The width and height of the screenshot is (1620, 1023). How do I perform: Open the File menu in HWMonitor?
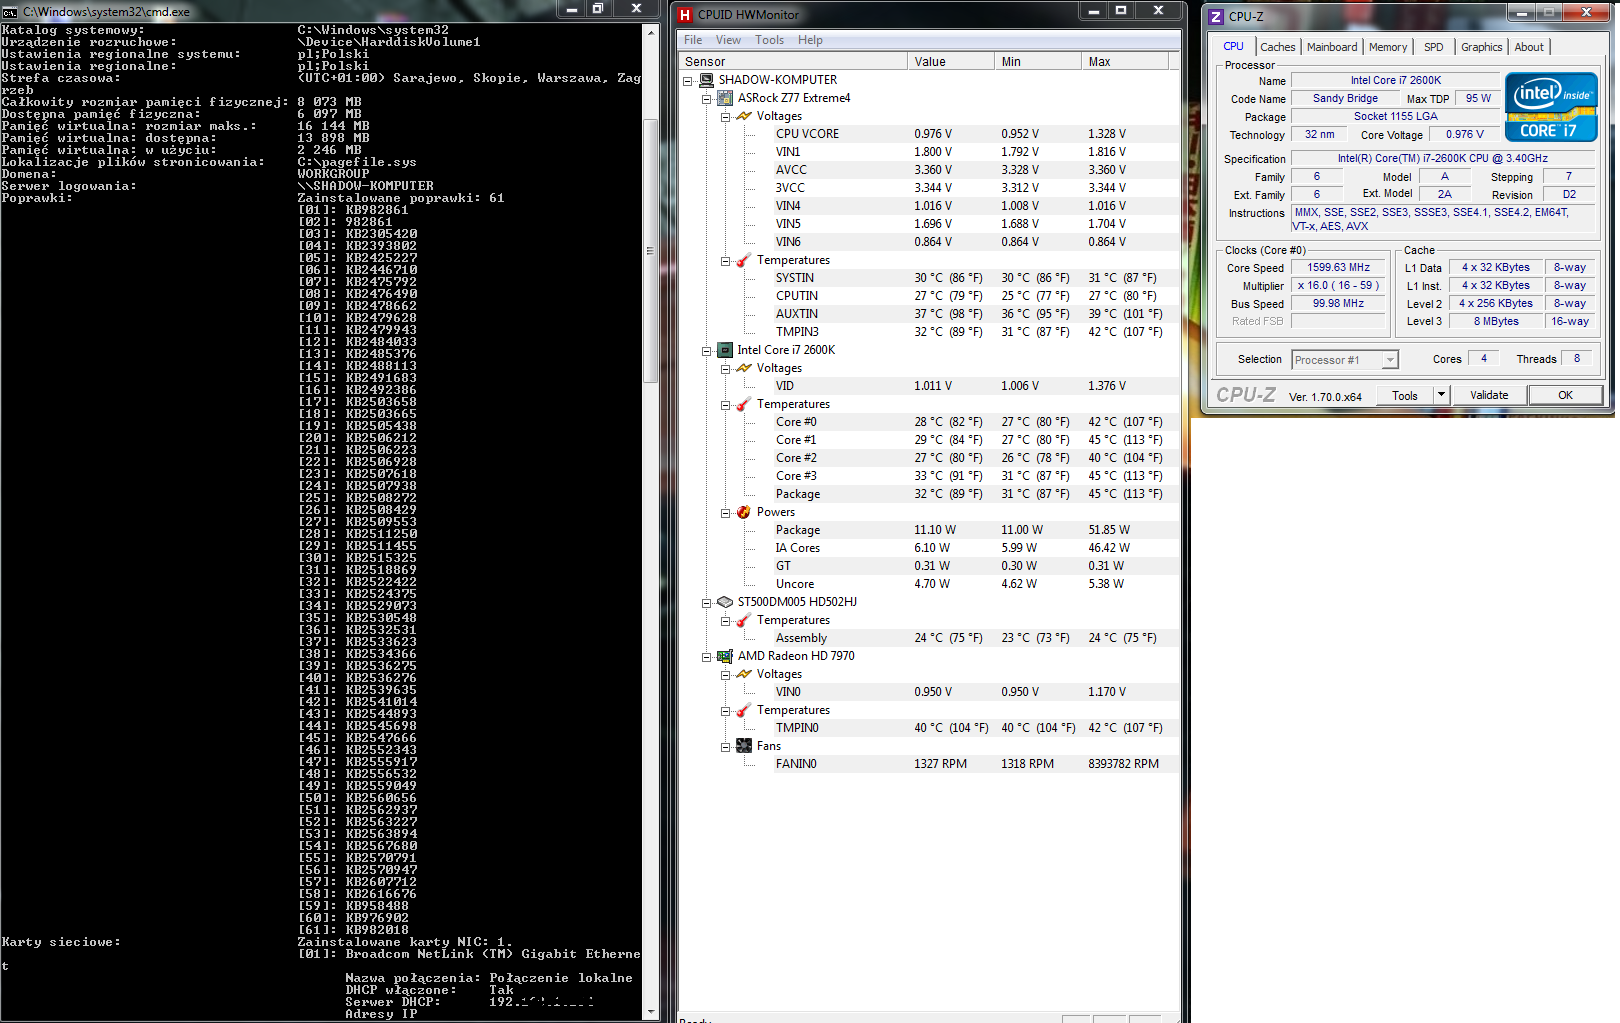pos(693,40)
